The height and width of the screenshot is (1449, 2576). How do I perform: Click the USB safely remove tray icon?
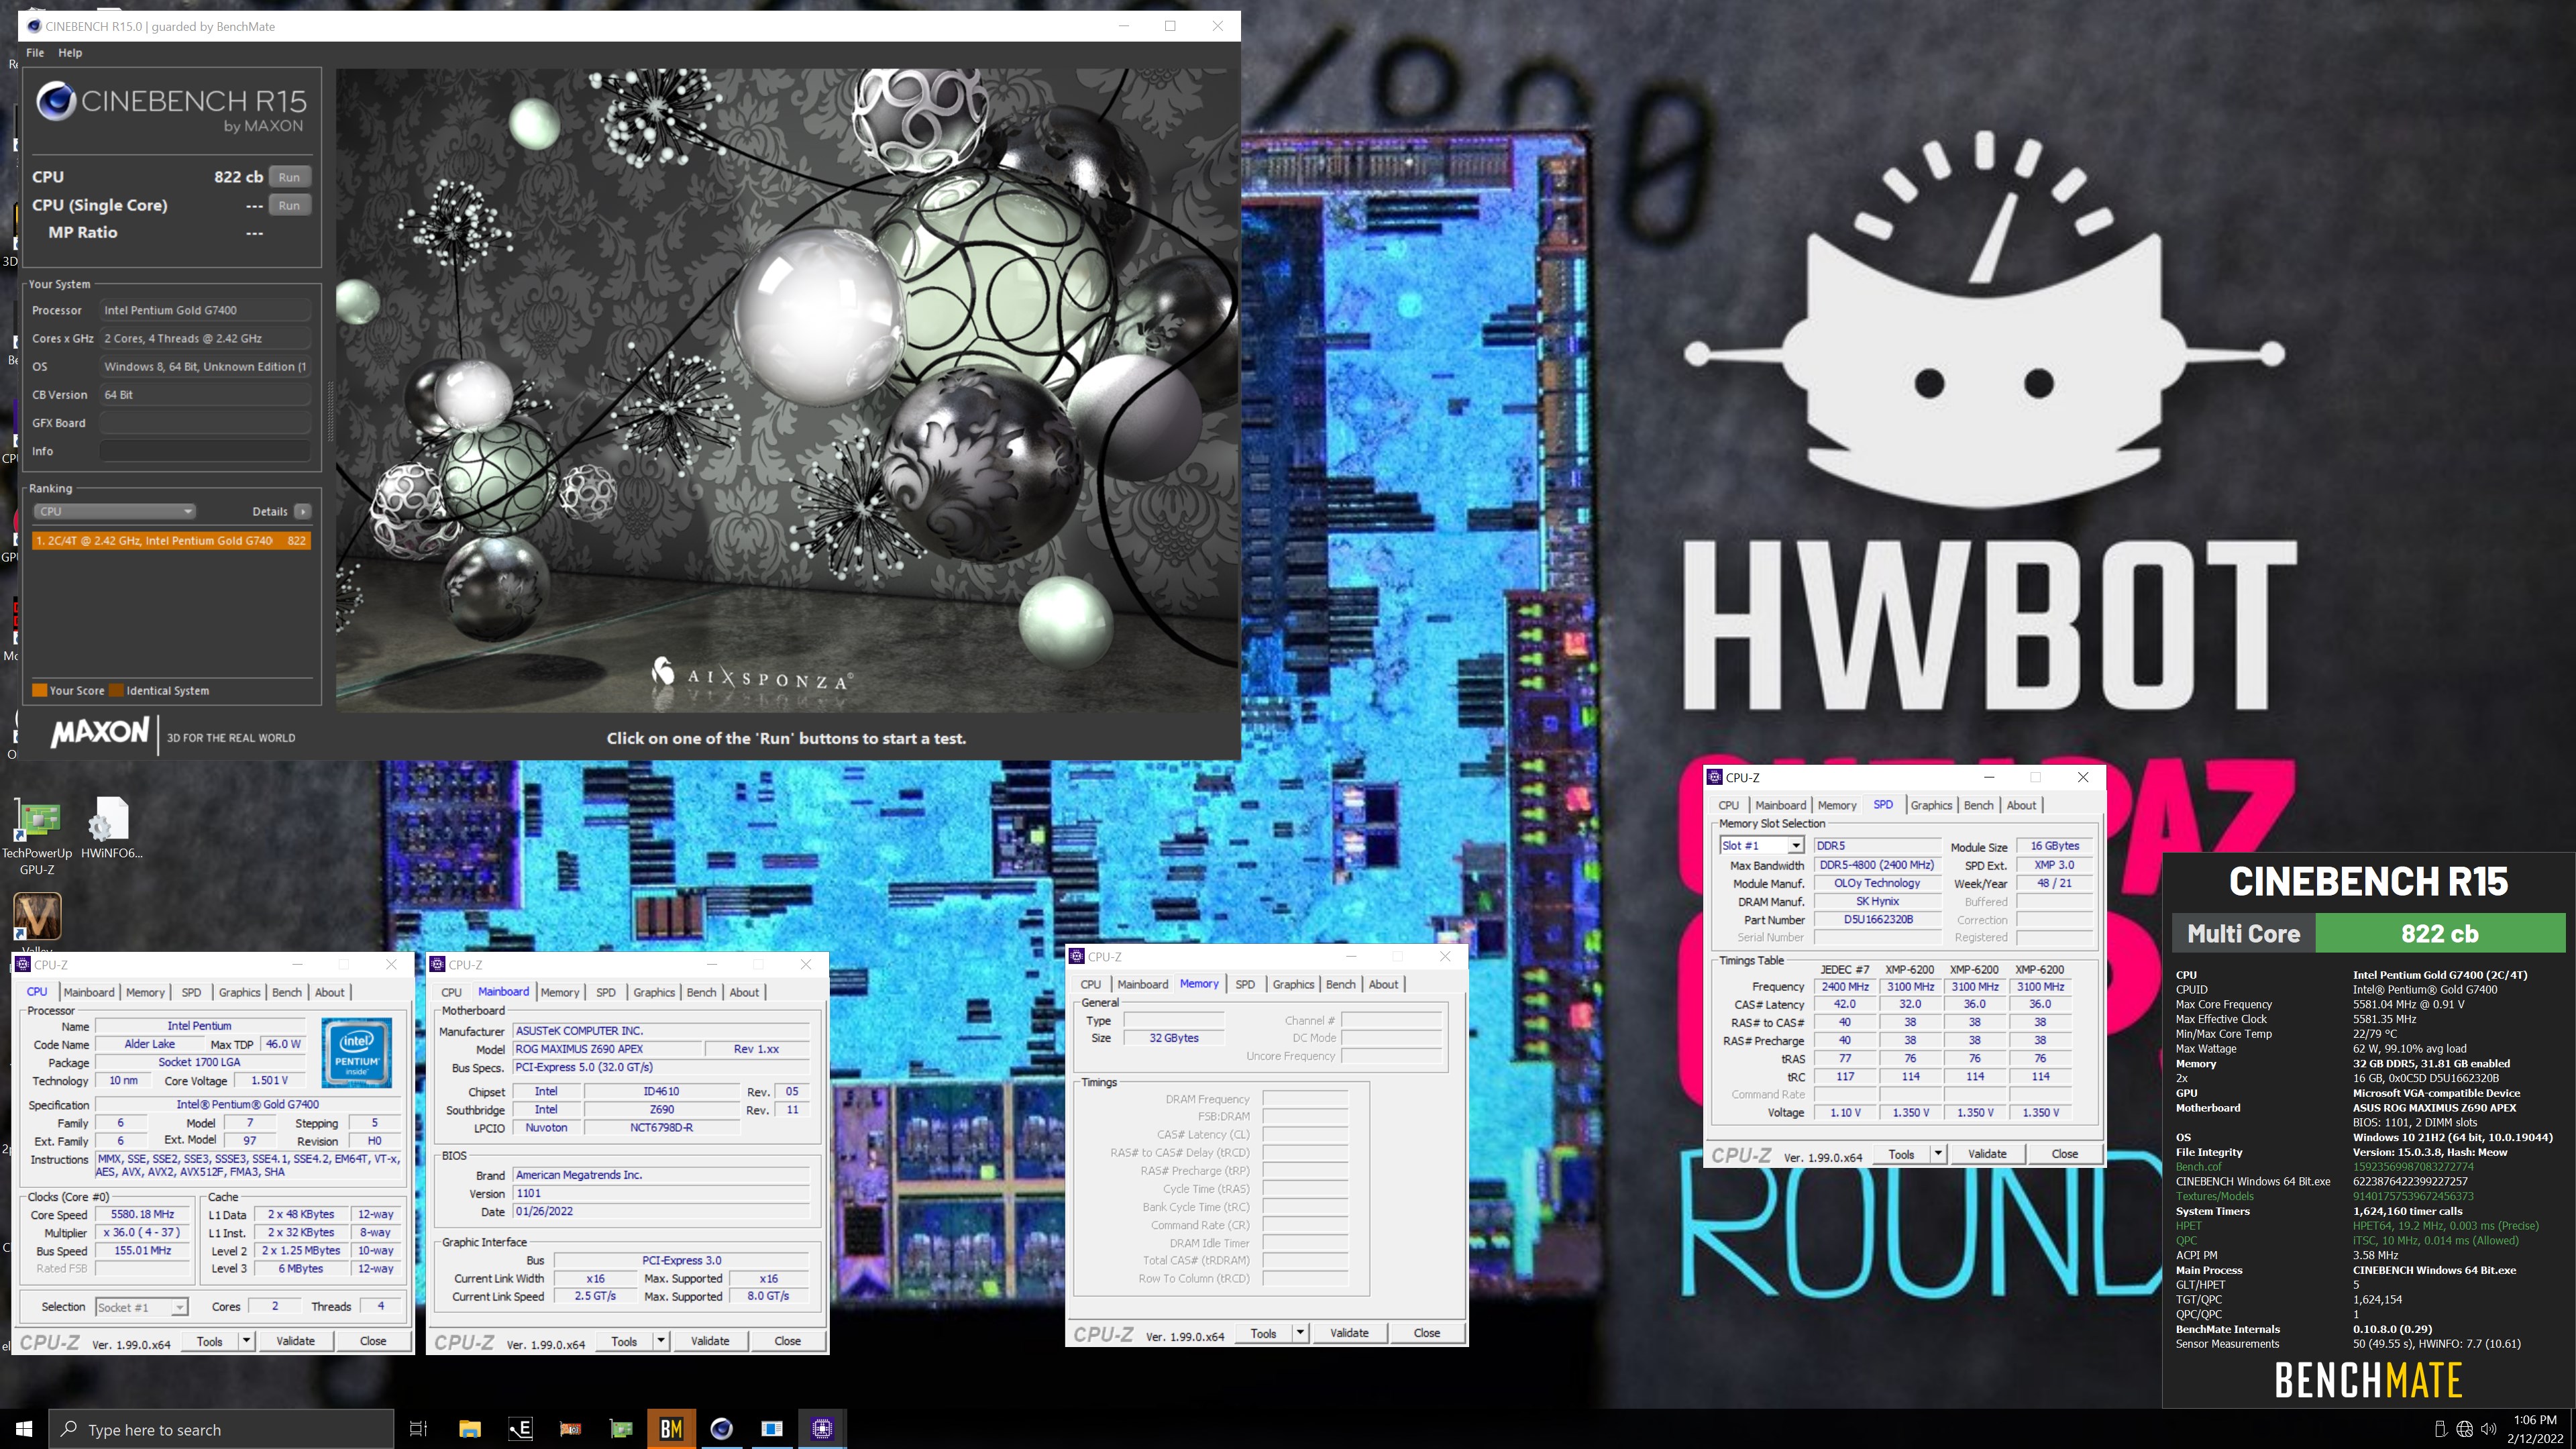click(x=2439, y=1429)
